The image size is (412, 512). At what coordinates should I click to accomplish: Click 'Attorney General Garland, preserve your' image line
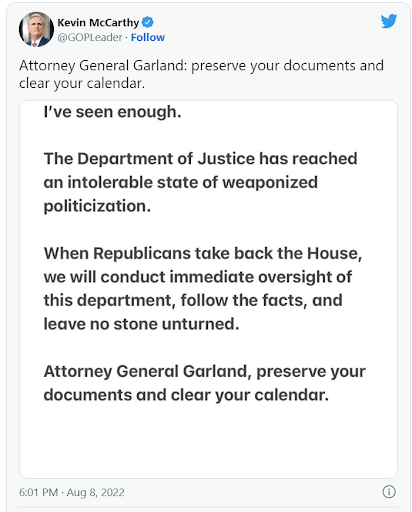click(205, 371)
